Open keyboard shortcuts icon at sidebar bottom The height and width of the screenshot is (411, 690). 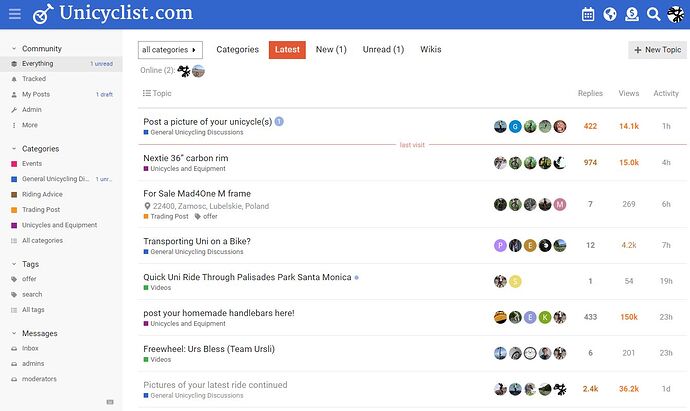click(110, 401)
